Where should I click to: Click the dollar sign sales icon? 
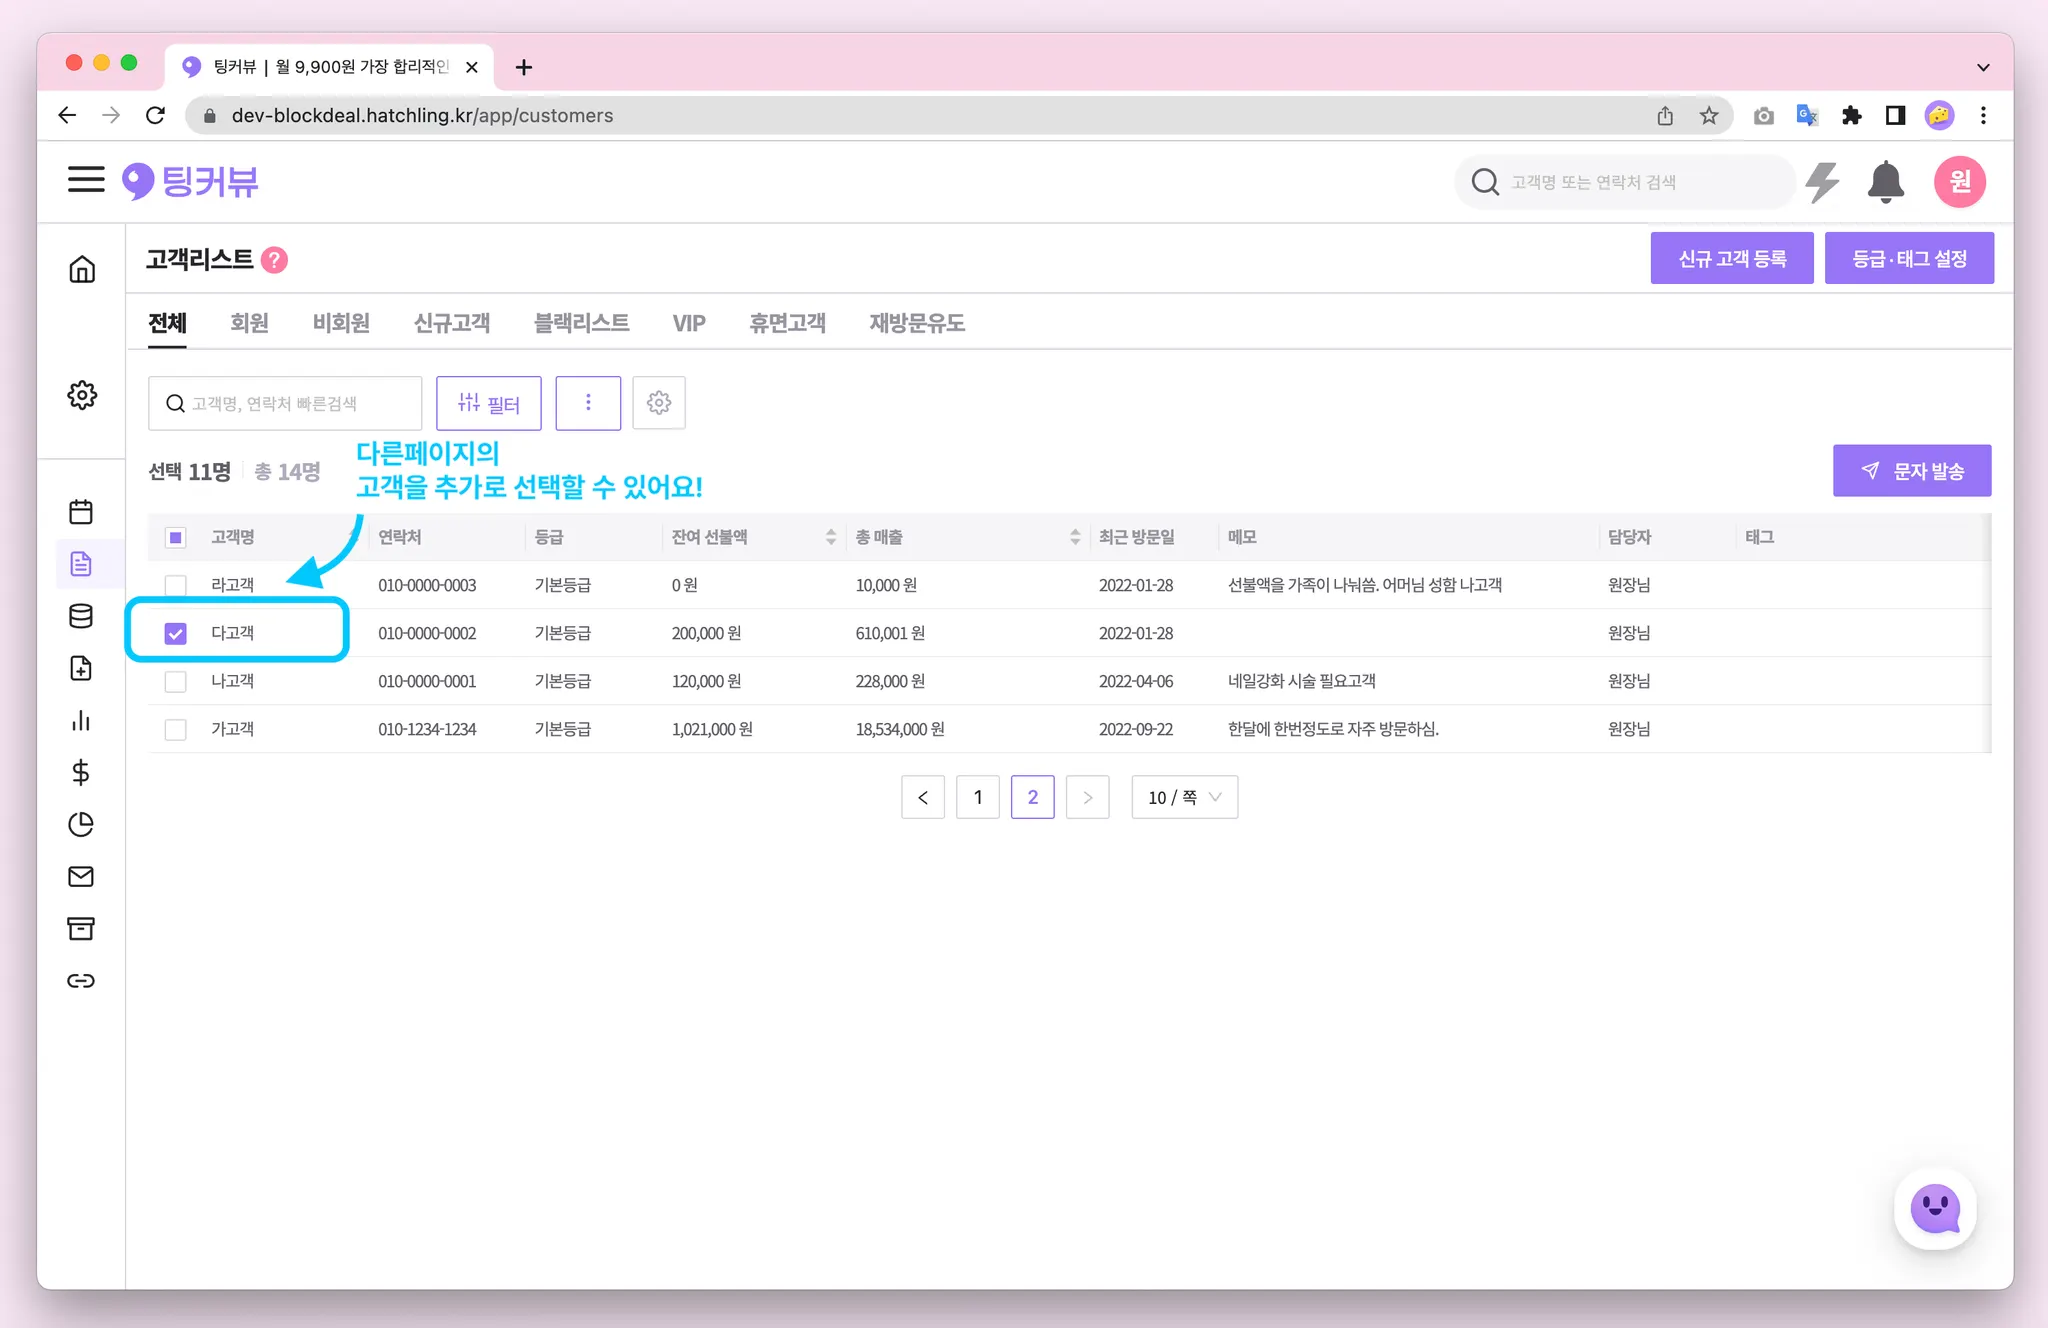pyautogui.click(x=81, y=772)
